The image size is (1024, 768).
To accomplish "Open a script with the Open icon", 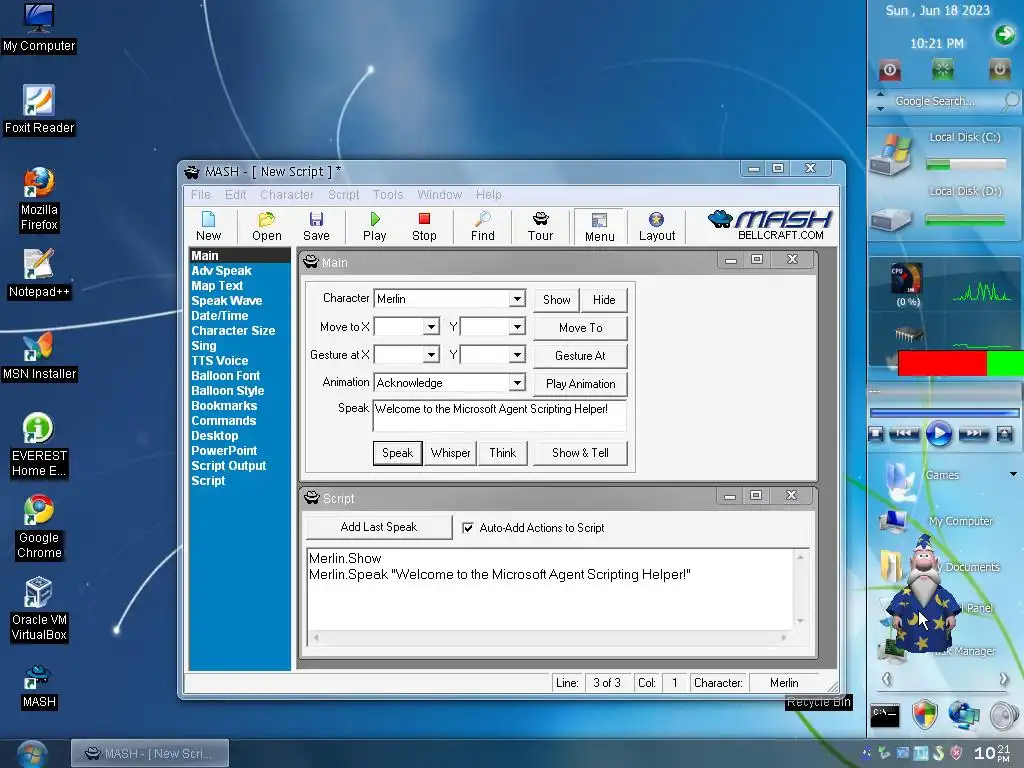I will point(266,227).
